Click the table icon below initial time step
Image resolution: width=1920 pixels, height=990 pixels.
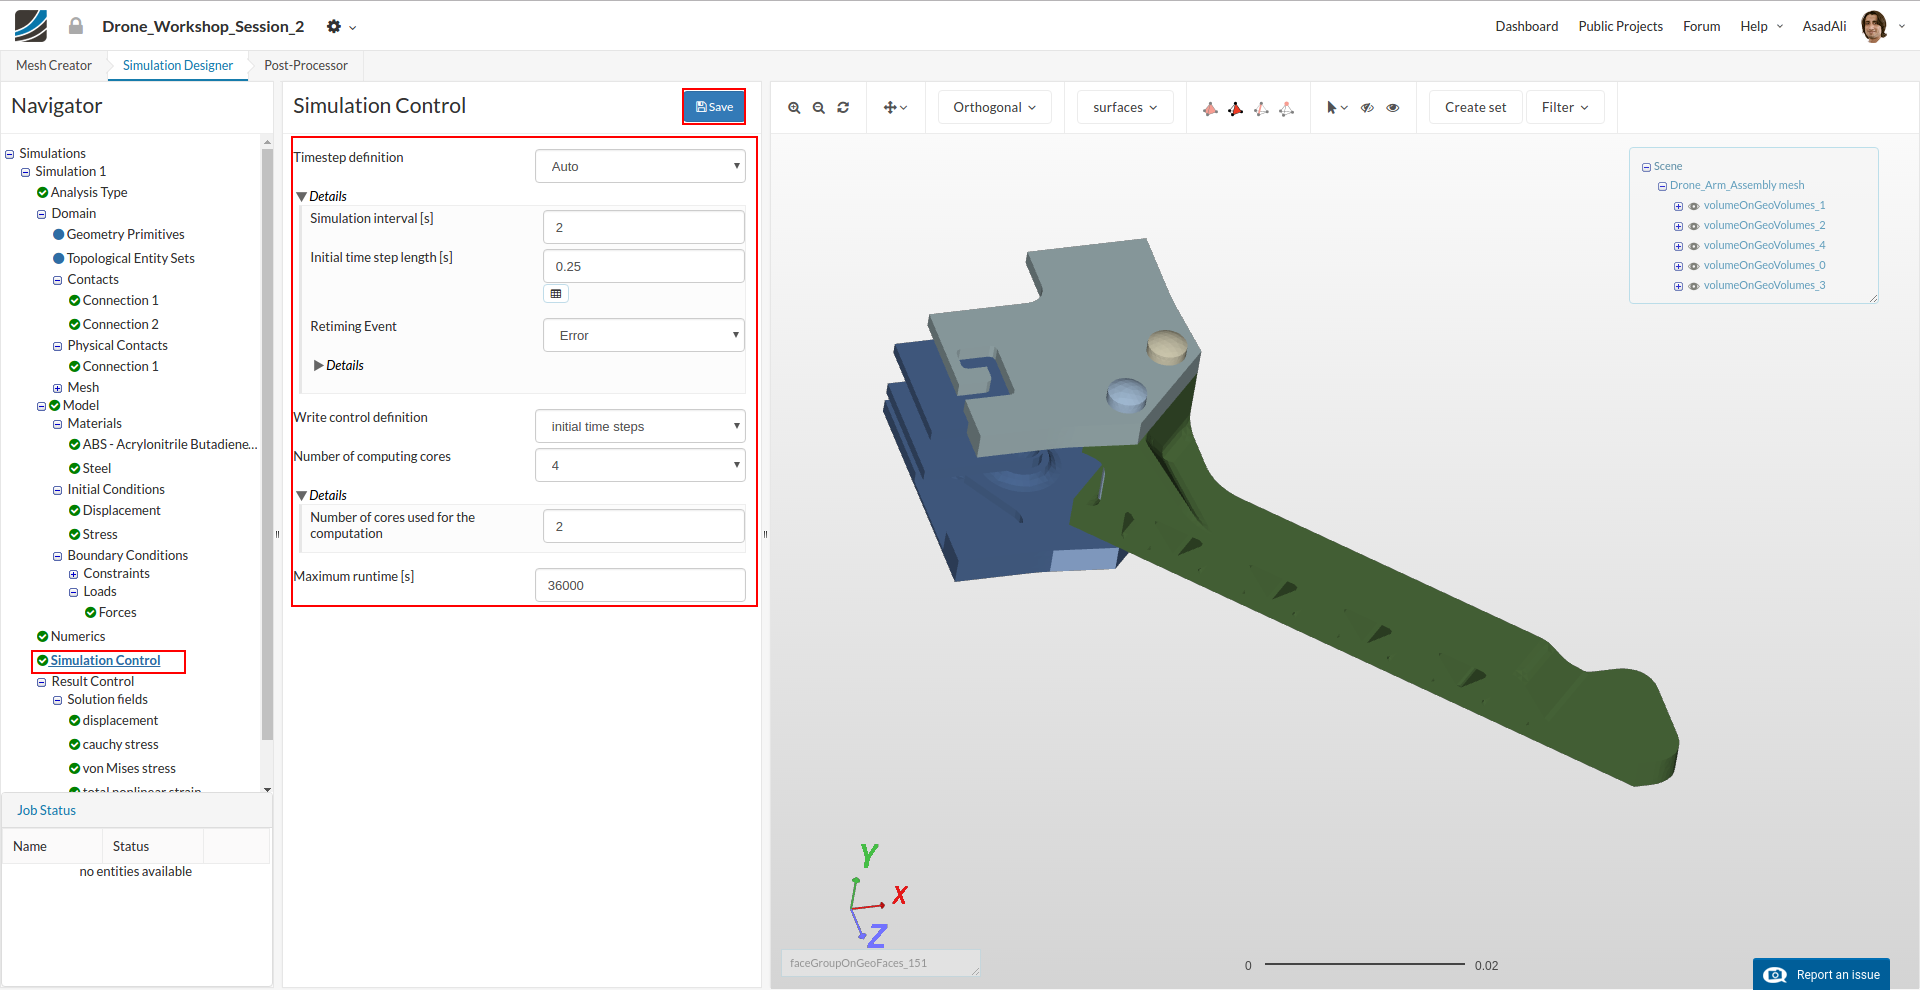pyautogui.click(x=556, y=294)
